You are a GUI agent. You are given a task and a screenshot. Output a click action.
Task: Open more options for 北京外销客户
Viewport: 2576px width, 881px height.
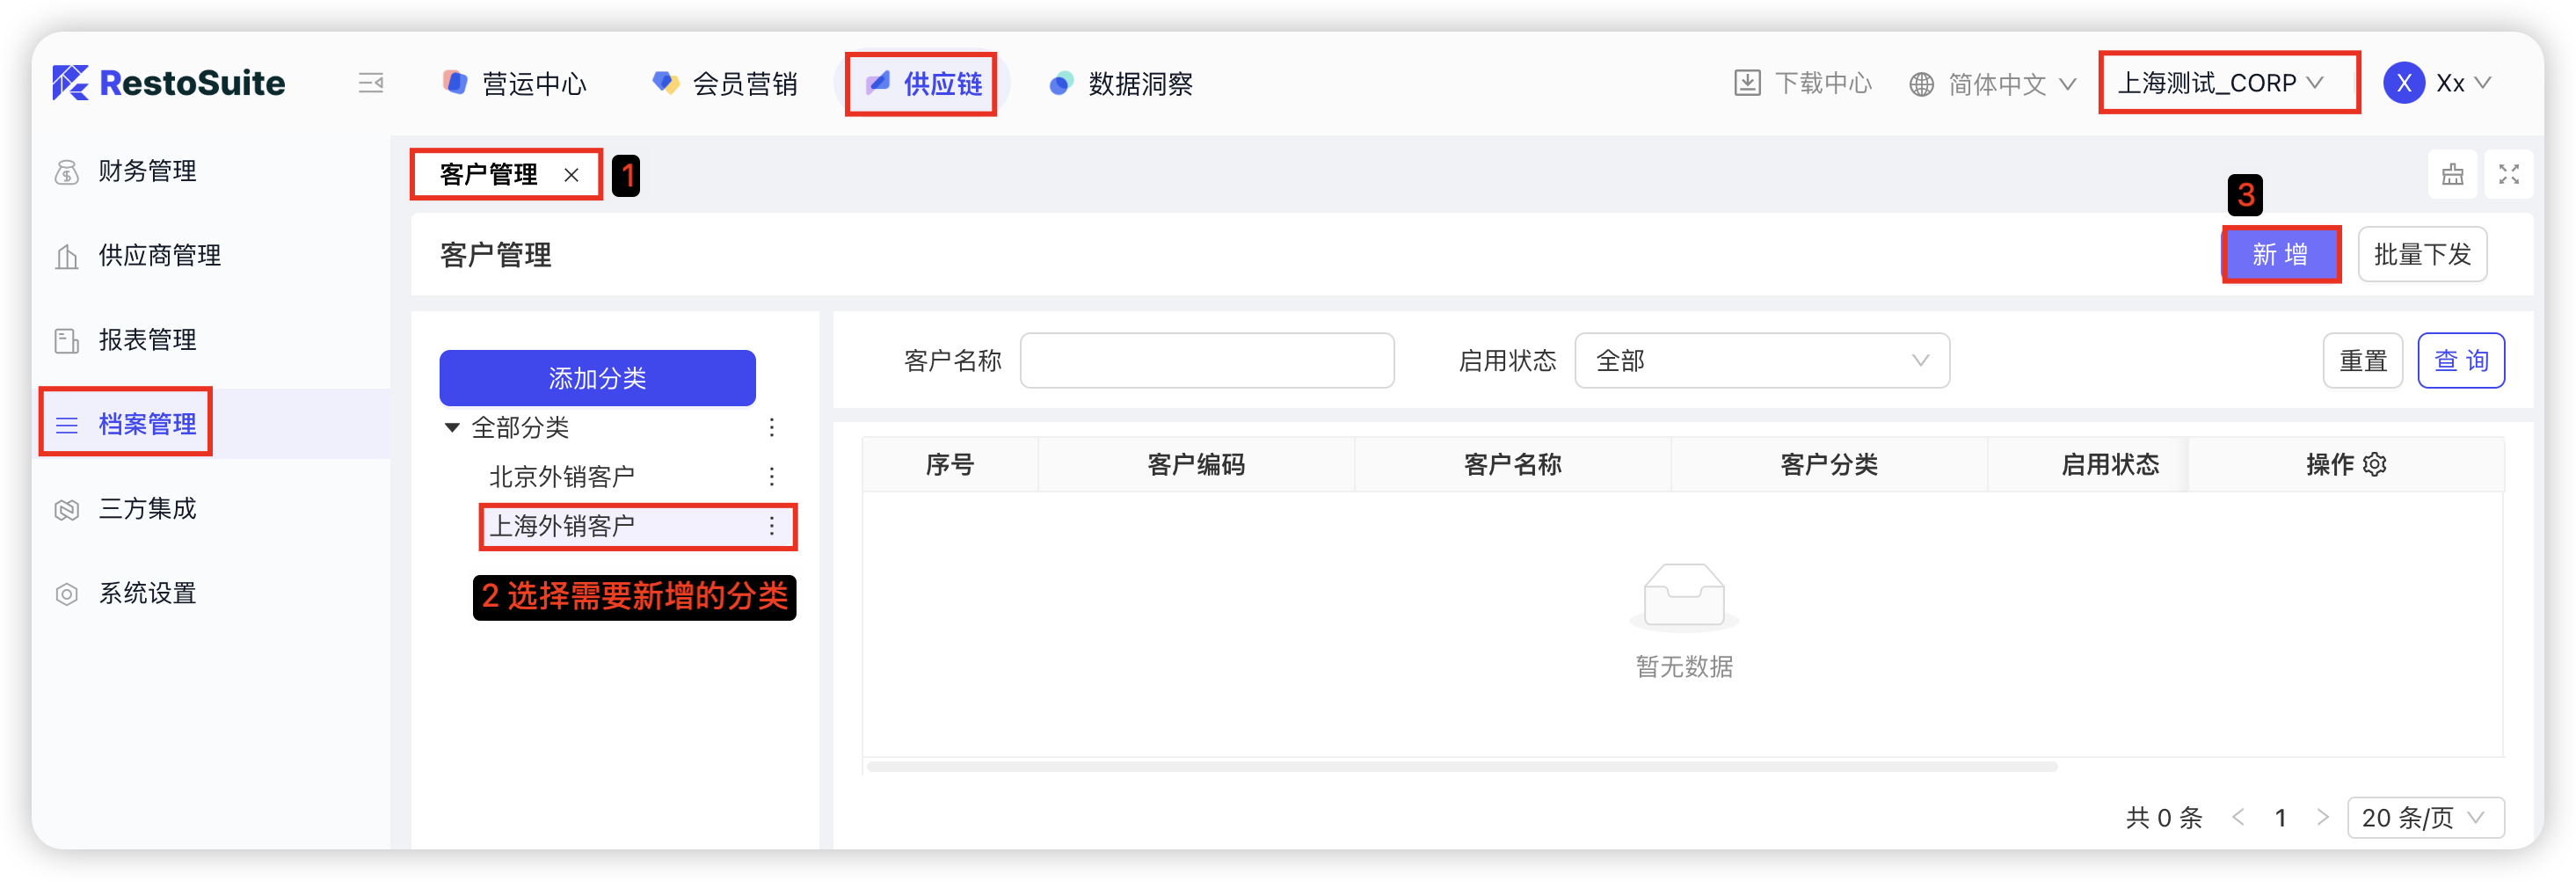[771, 476]
